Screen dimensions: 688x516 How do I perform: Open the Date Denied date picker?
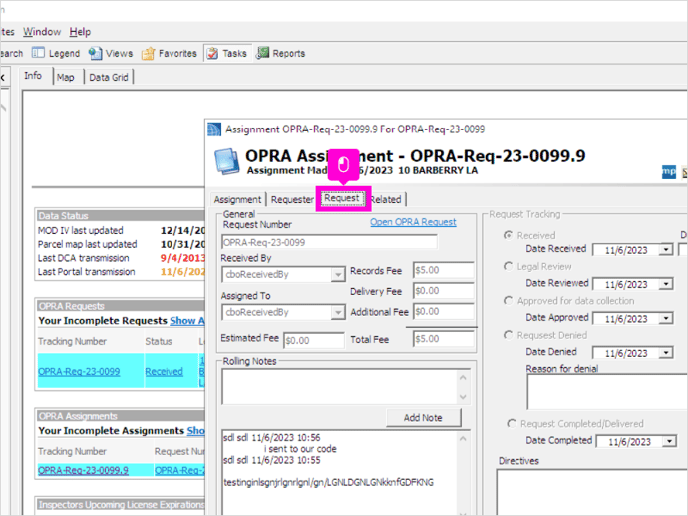point(666,352)
